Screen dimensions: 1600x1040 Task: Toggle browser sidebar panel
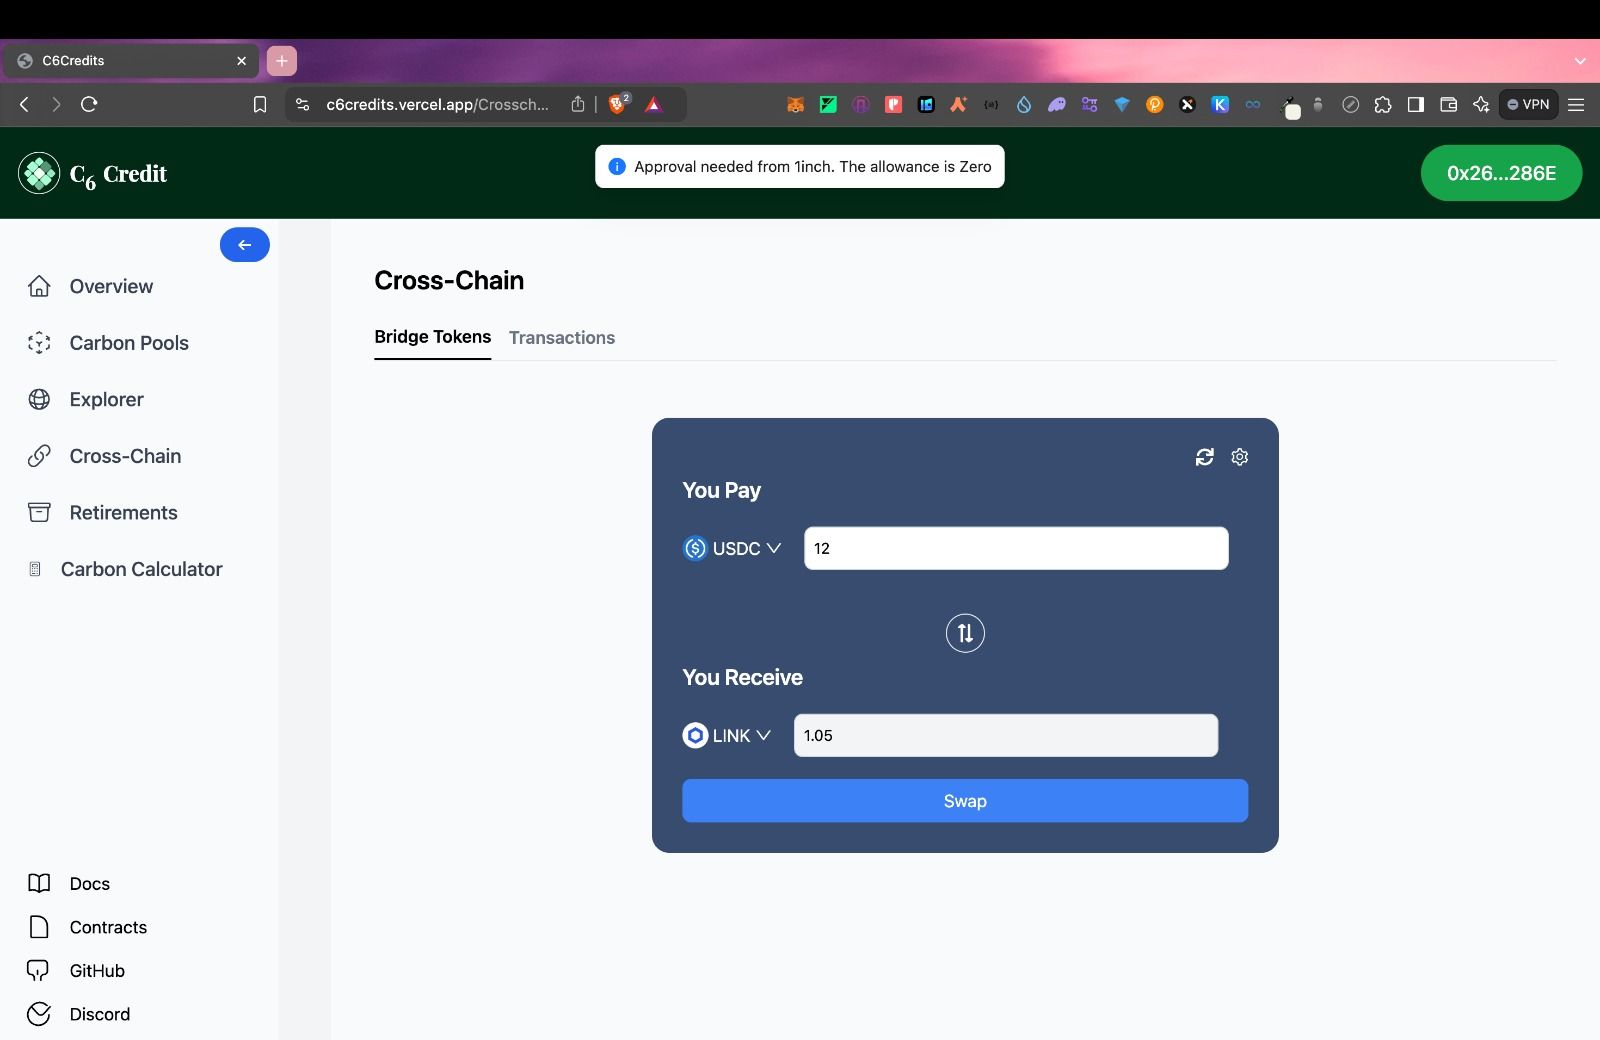[x=1416, y=104]
